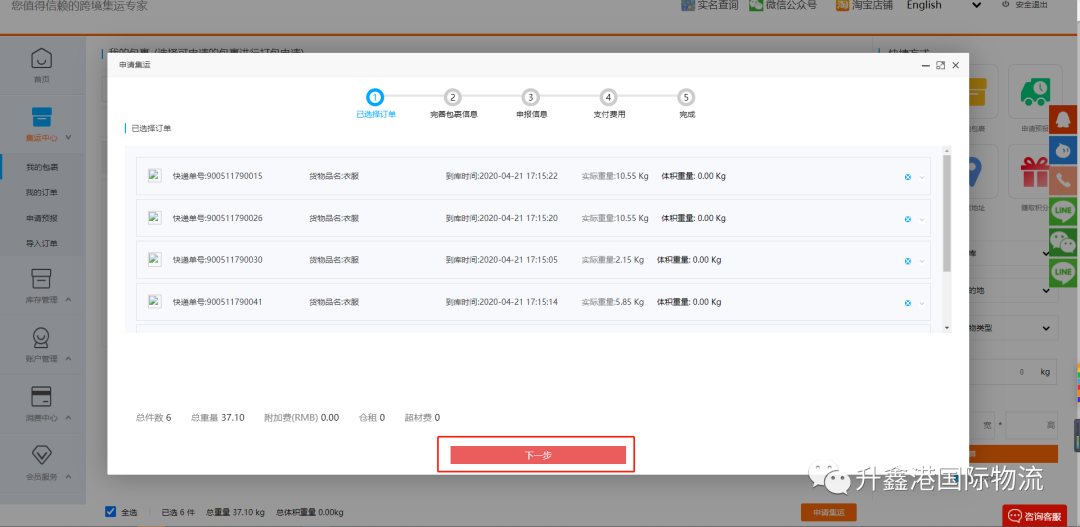Open the green truck 申请预报 shortcut
Viewport: 1080px width, 527px height.
pyautogui.click(x=1035, y=92)
